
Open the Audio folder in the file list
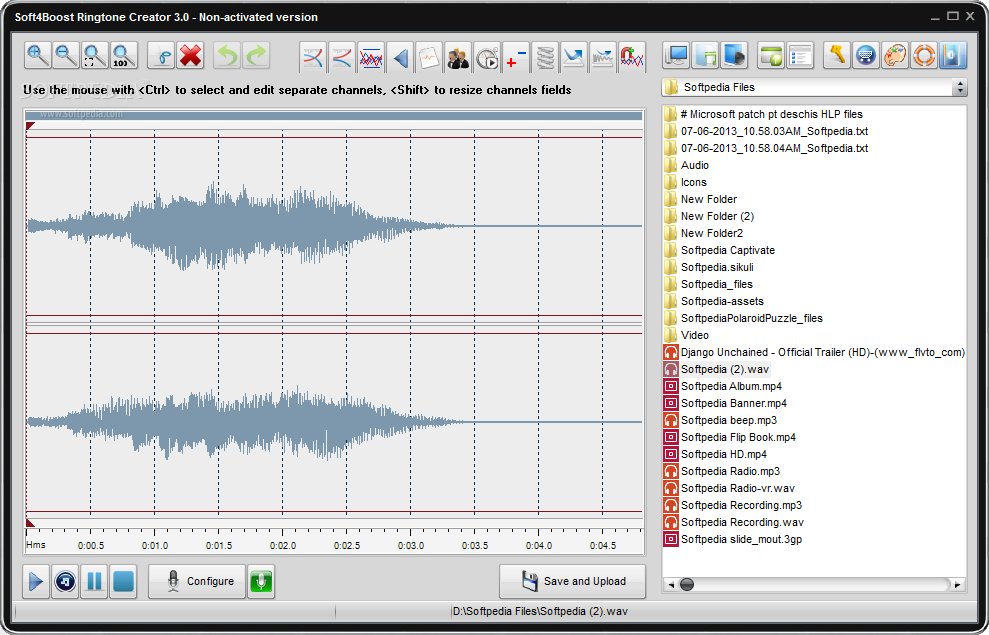686,165
